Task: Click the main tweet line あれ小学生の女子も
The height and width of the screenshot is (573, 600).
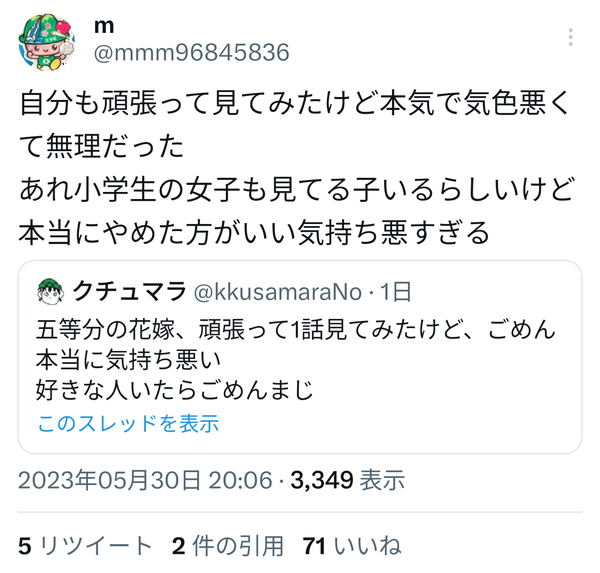Action: pos(297,189)
